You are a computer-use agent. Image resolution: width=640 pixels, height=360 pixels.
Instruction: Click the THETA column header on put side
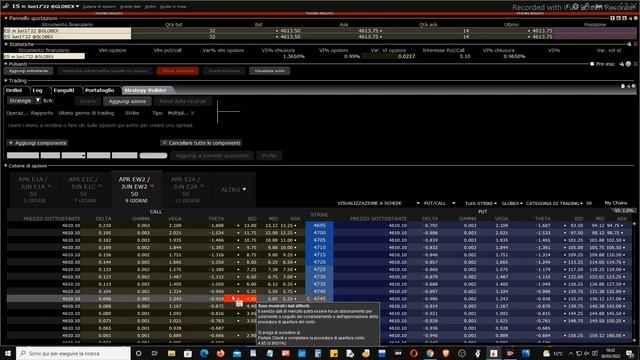tap(543, 219)
